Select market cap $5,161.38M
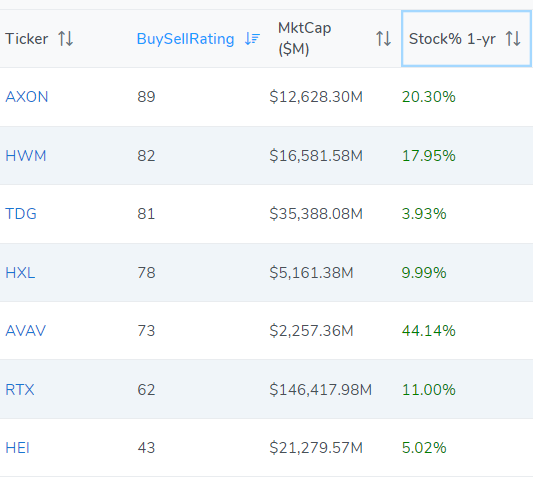The width and height of the screenshot is (533, 477). 311,273
